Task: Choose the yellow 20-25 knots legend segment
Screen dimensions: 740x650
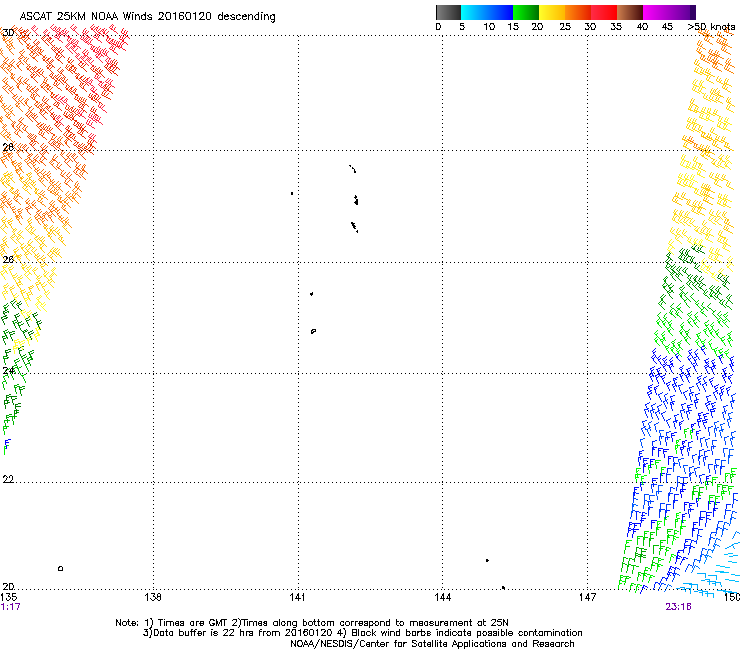Action: tap(552, 12)
